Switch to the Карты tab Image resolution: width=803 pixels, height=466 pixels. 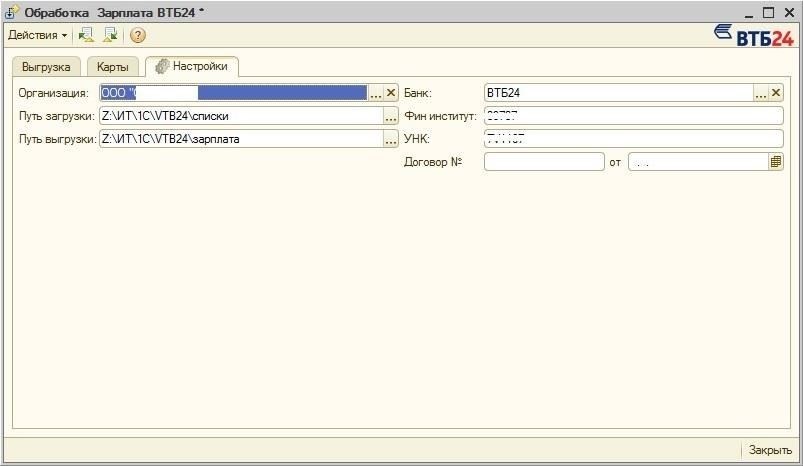(112, 67)
